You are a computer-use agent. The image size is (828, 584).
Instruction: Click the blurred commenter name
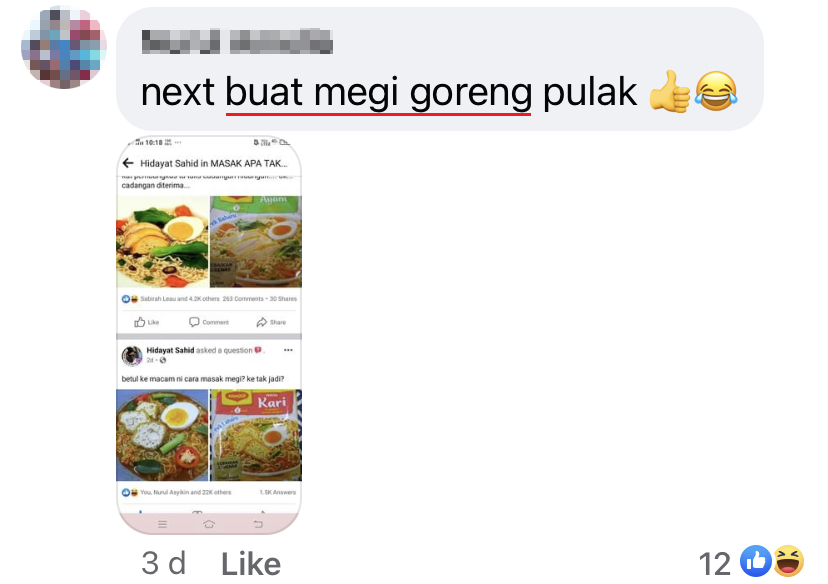click(237, 41)
